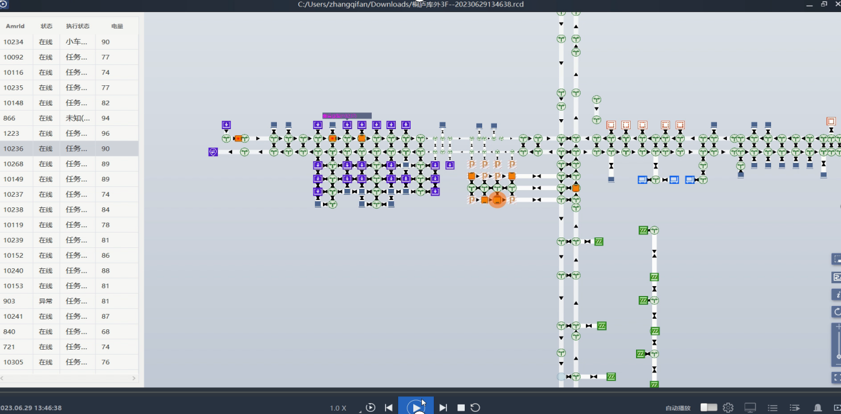This screenshot has height=414, width=841.
Task: Select AMR row 866
Action: click(68, 118)
